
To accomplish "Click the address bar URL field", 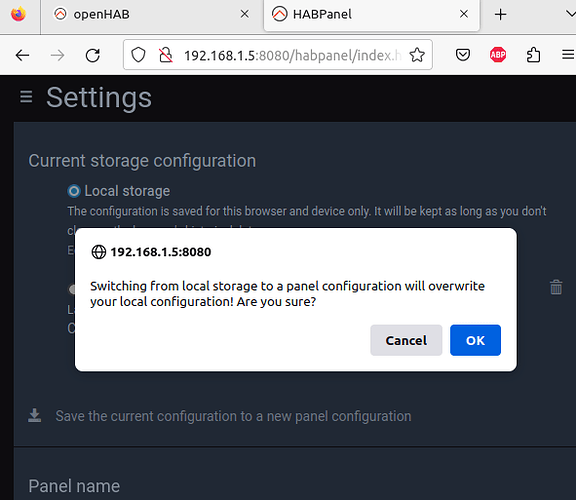I will tap(292, 55).
